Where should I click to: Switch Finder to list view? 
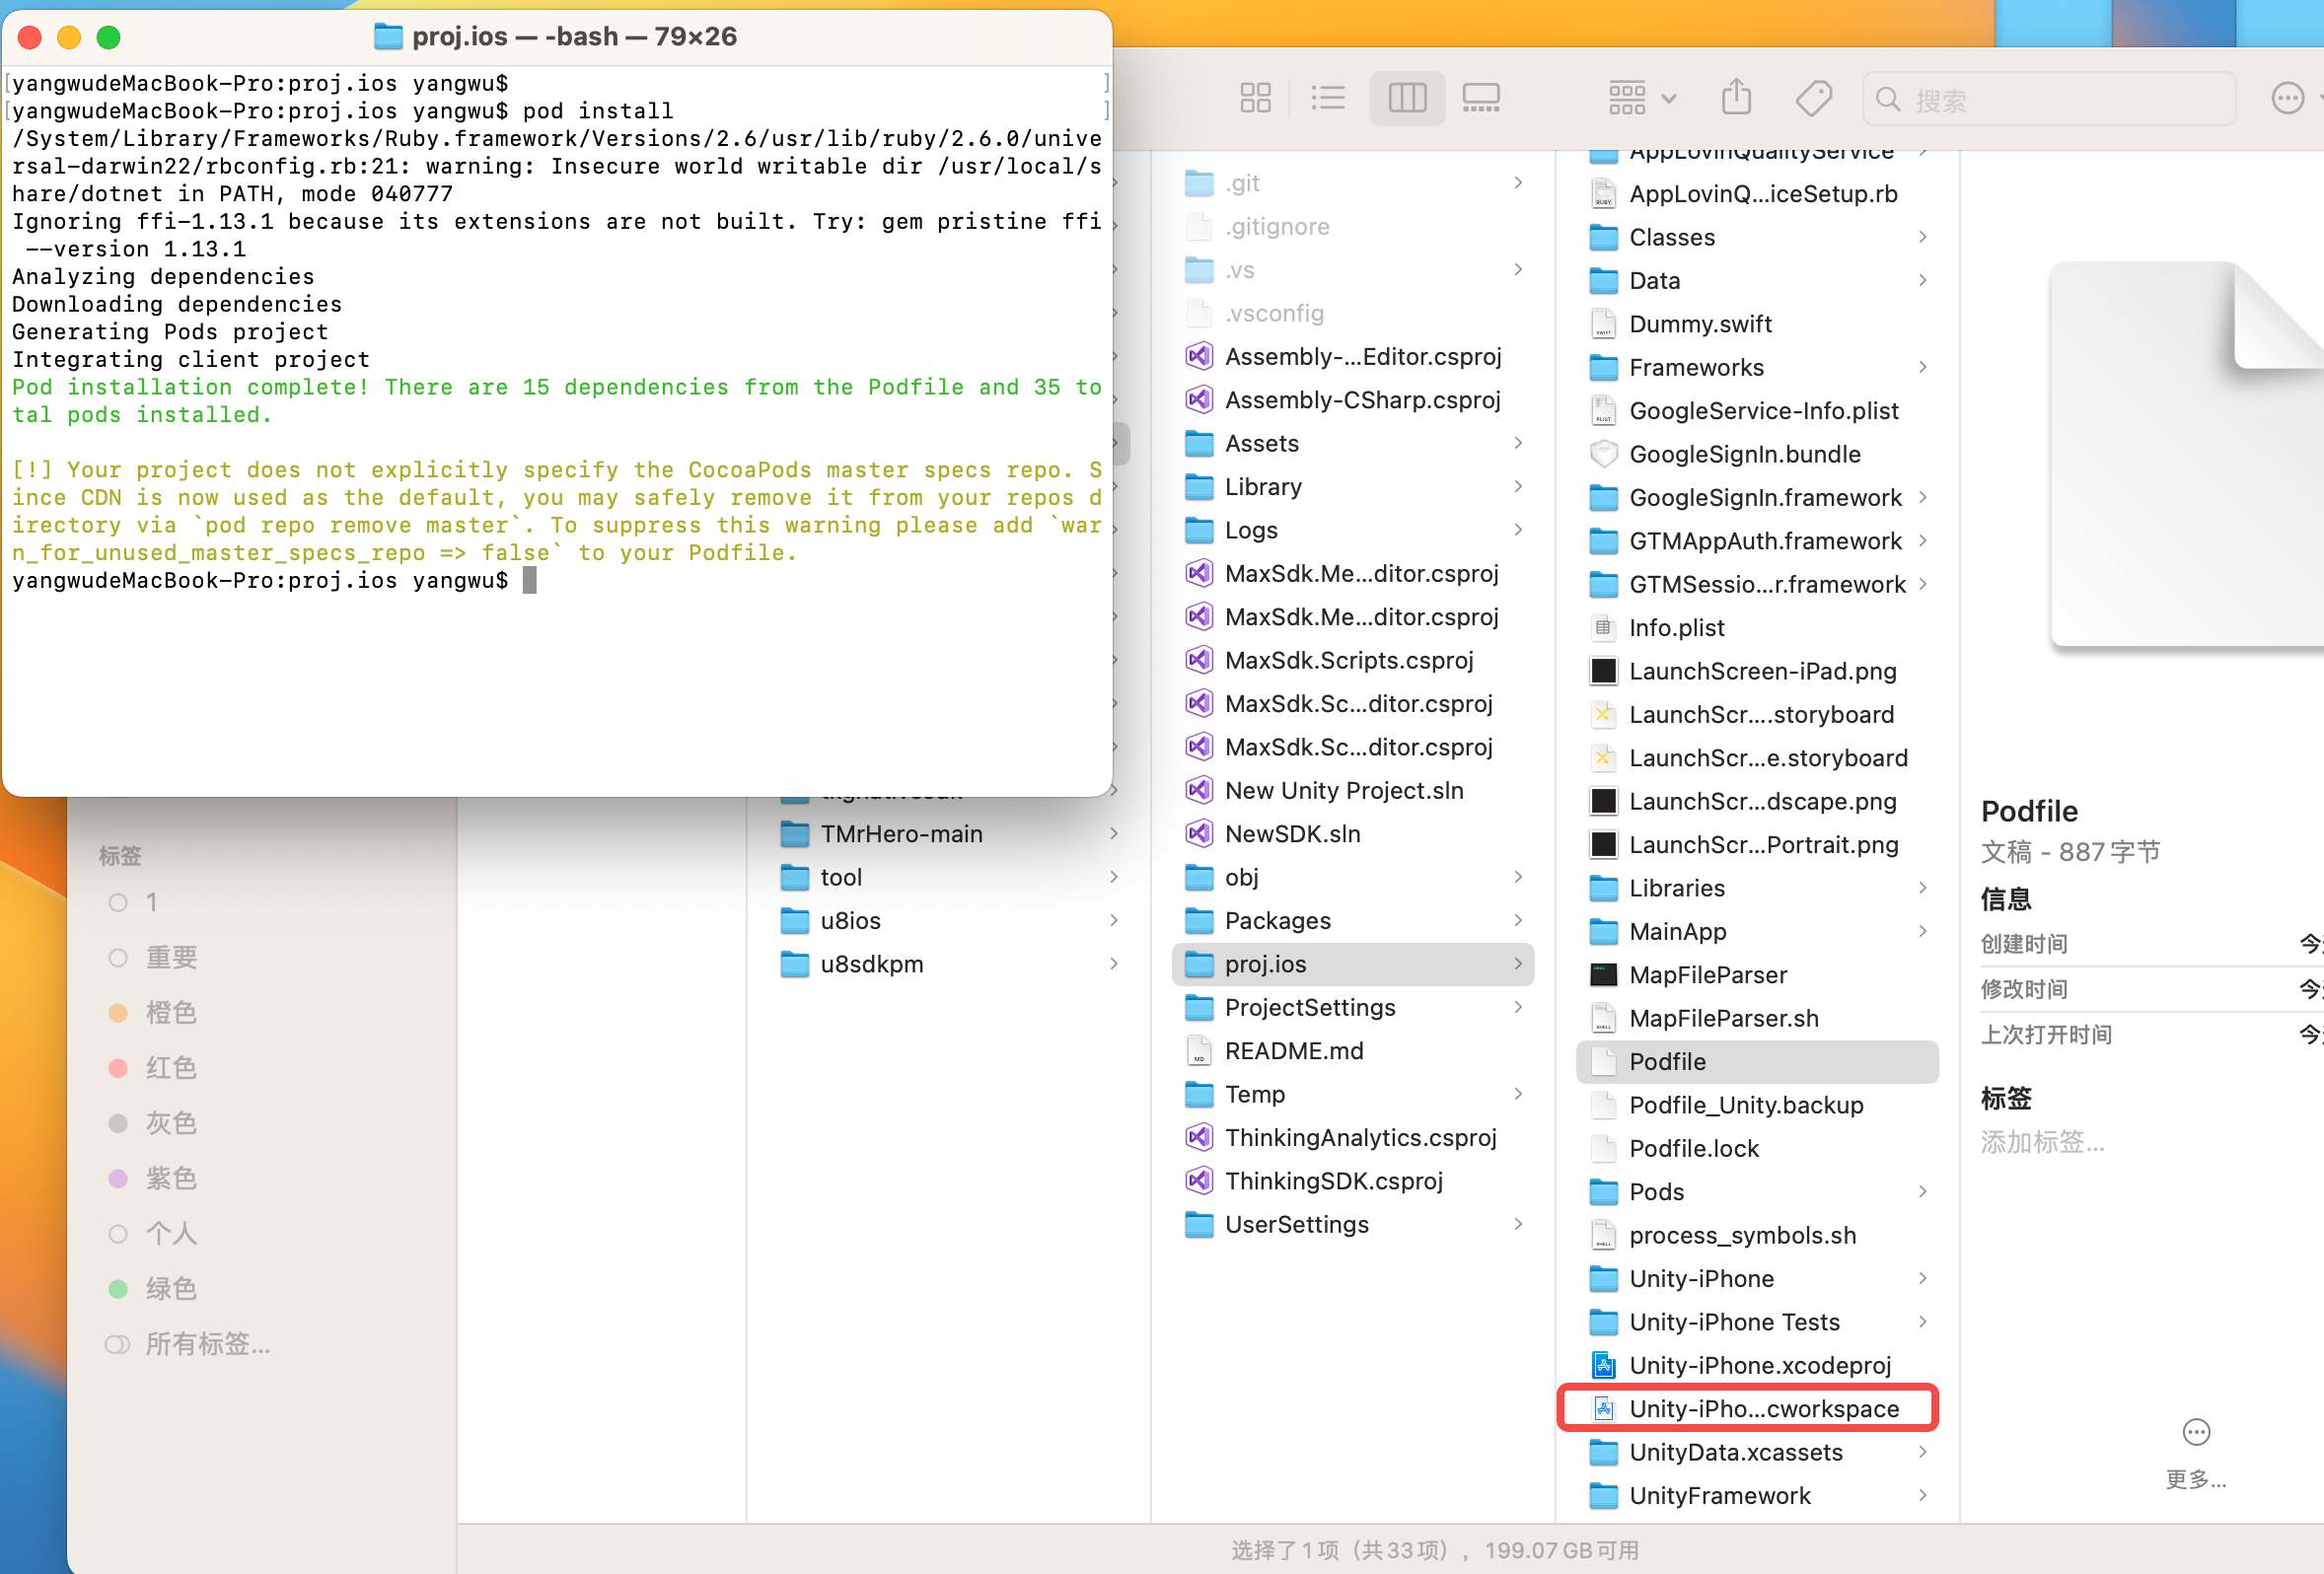(x=1328, y=98)
